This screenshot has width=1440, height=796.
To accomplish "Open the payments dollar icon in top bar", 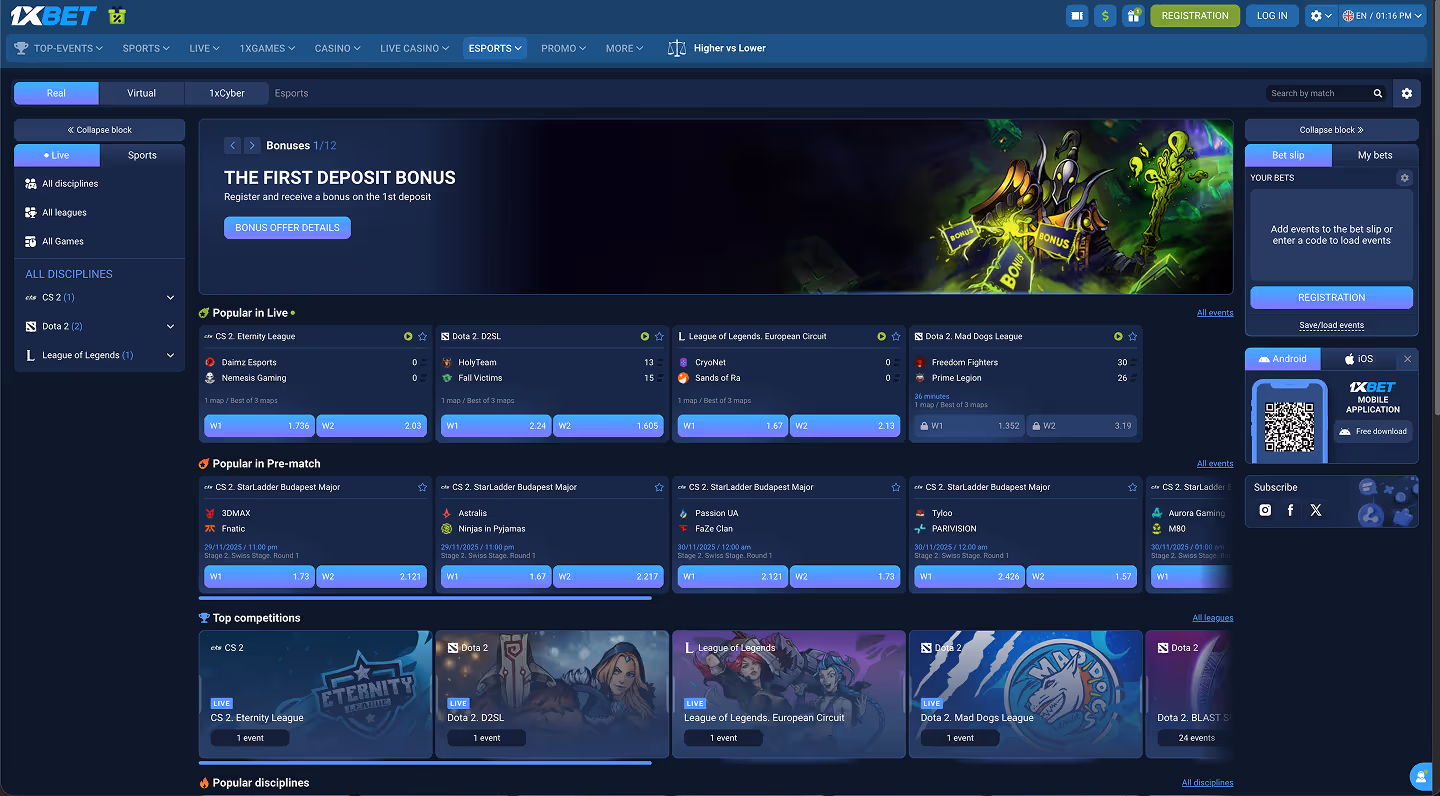I will tap(1105, 15).
